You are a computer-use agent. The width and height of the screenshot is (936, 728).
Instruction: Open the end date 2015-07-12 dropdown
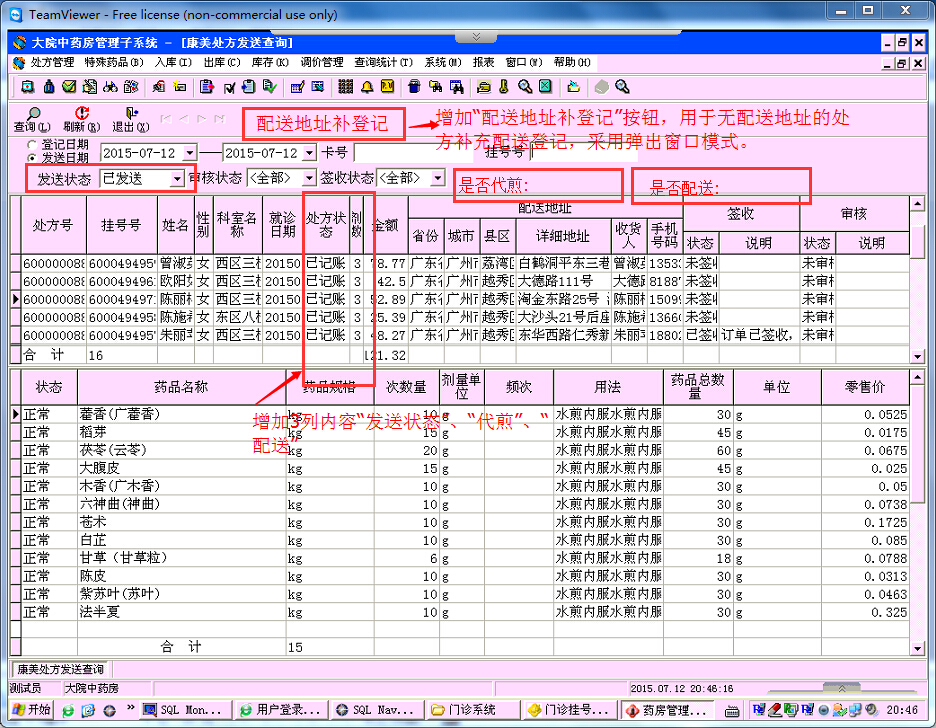click(x=309, y=153)
